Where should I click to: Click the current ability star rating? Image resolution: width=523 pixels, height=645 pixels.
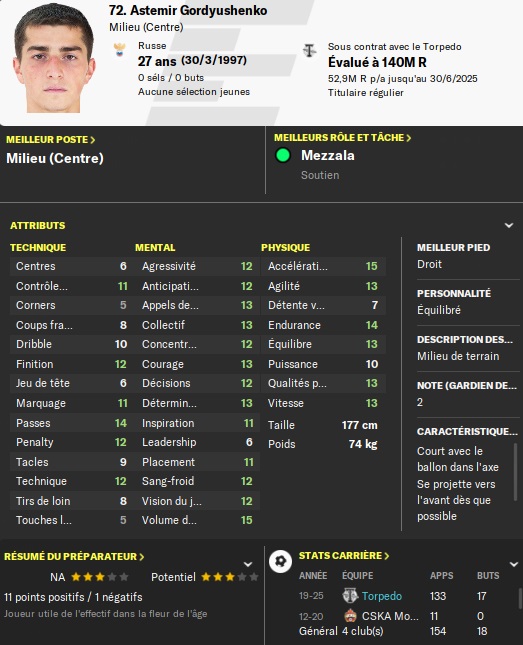tap(100, 577)
